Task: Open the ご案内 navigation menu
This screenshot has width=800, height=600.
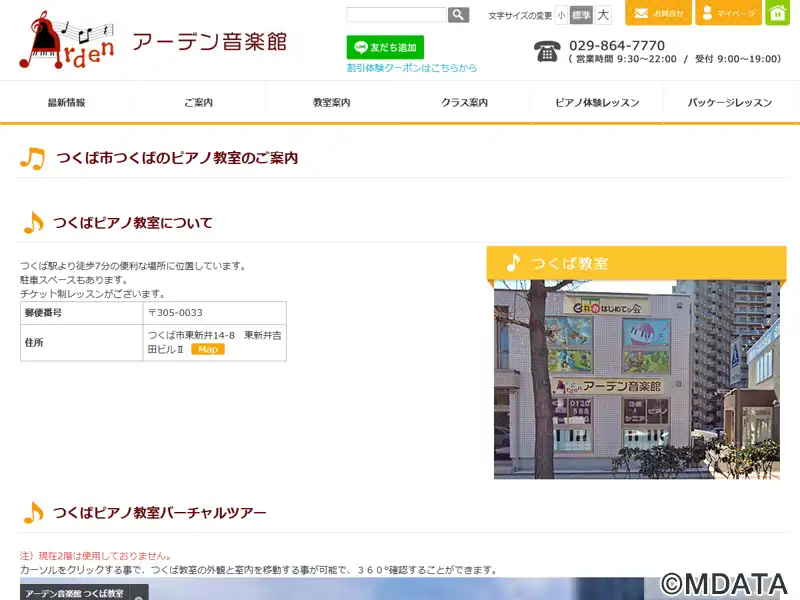Action: click(199, 103)
